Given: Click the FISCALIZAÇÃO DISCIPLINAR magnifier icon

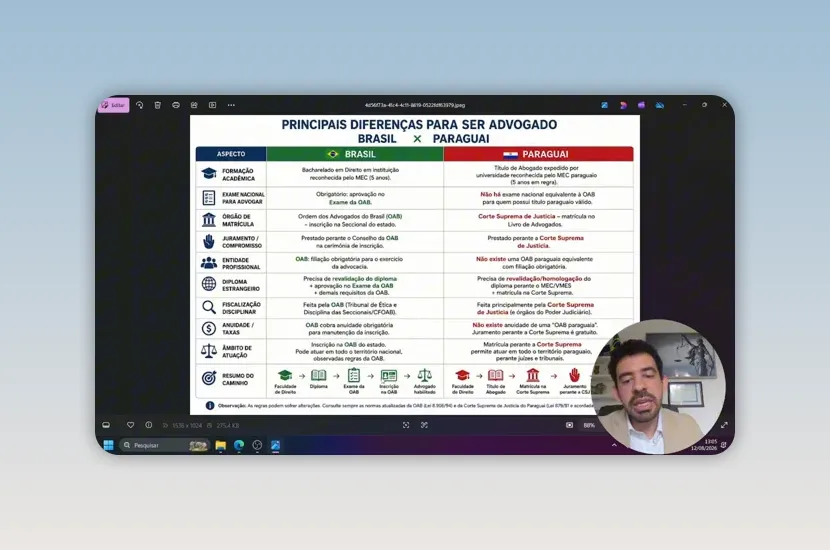Looking at the screenshot, I should 209,307.
